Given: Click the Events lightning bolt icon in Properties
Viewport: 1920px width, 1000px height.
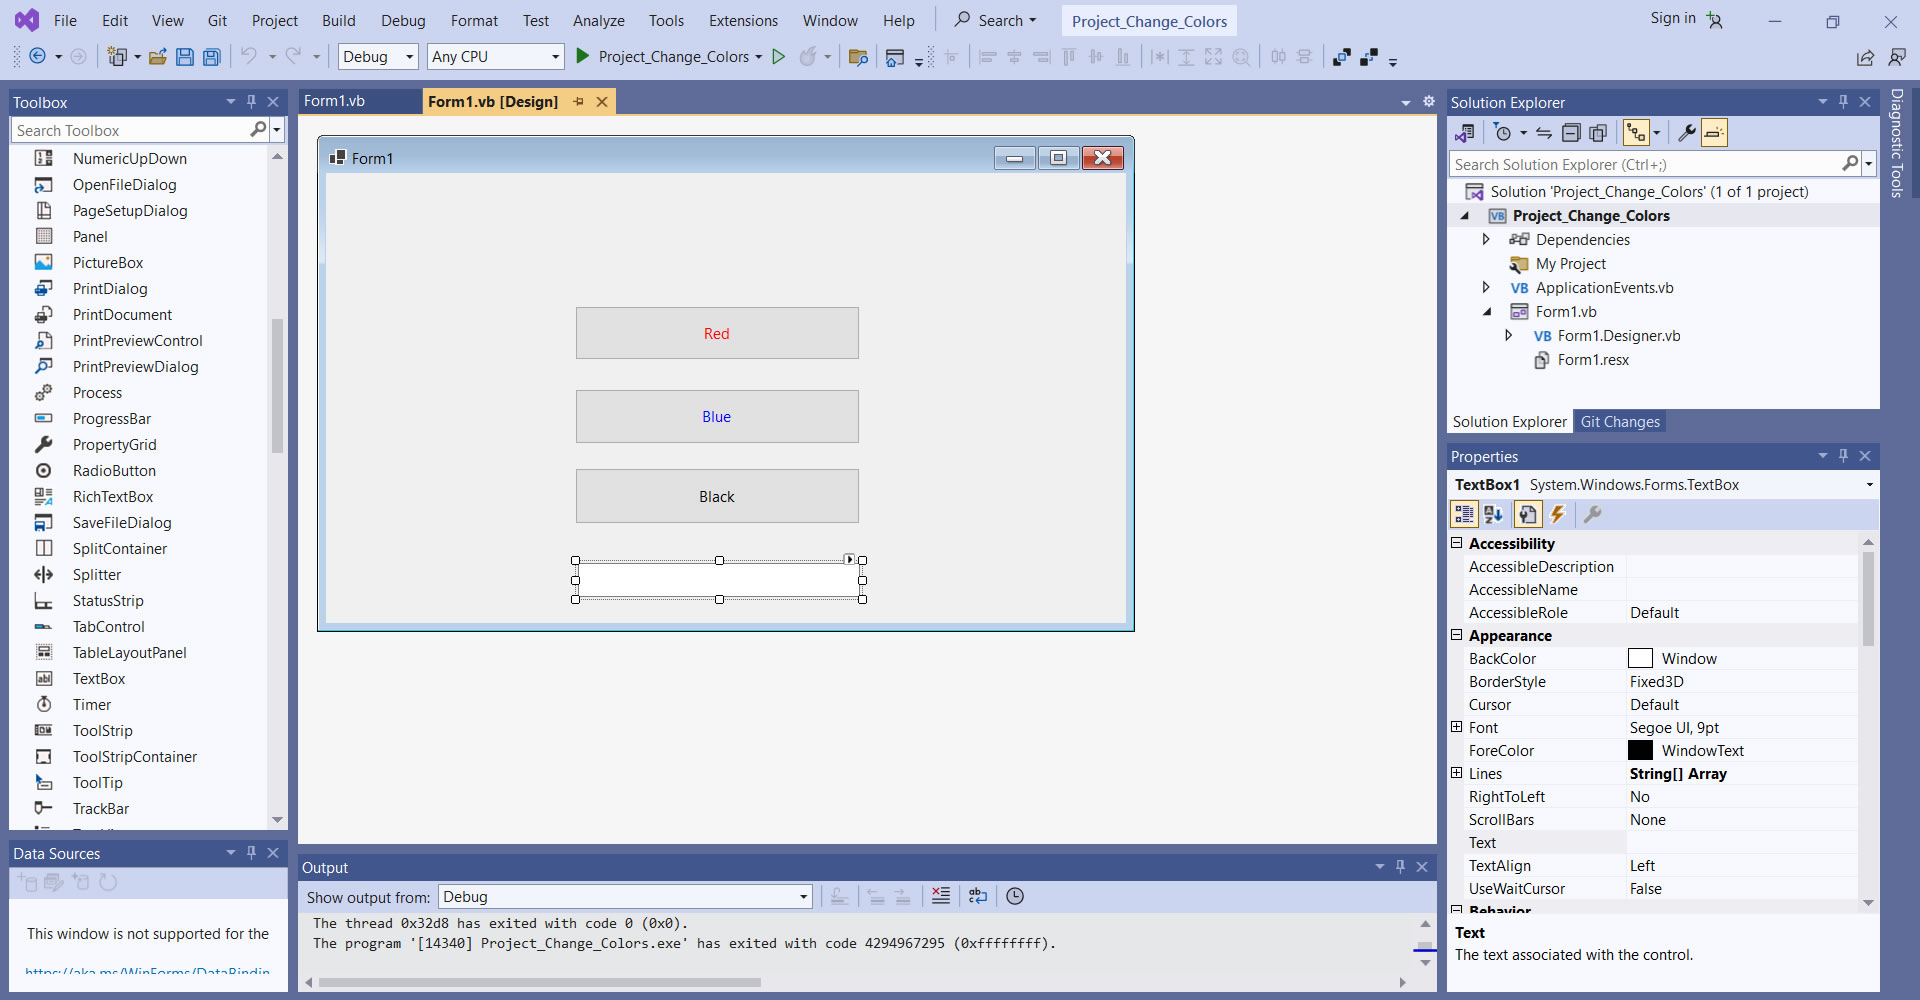Looking at the screenshot, I should point(1557,514).
